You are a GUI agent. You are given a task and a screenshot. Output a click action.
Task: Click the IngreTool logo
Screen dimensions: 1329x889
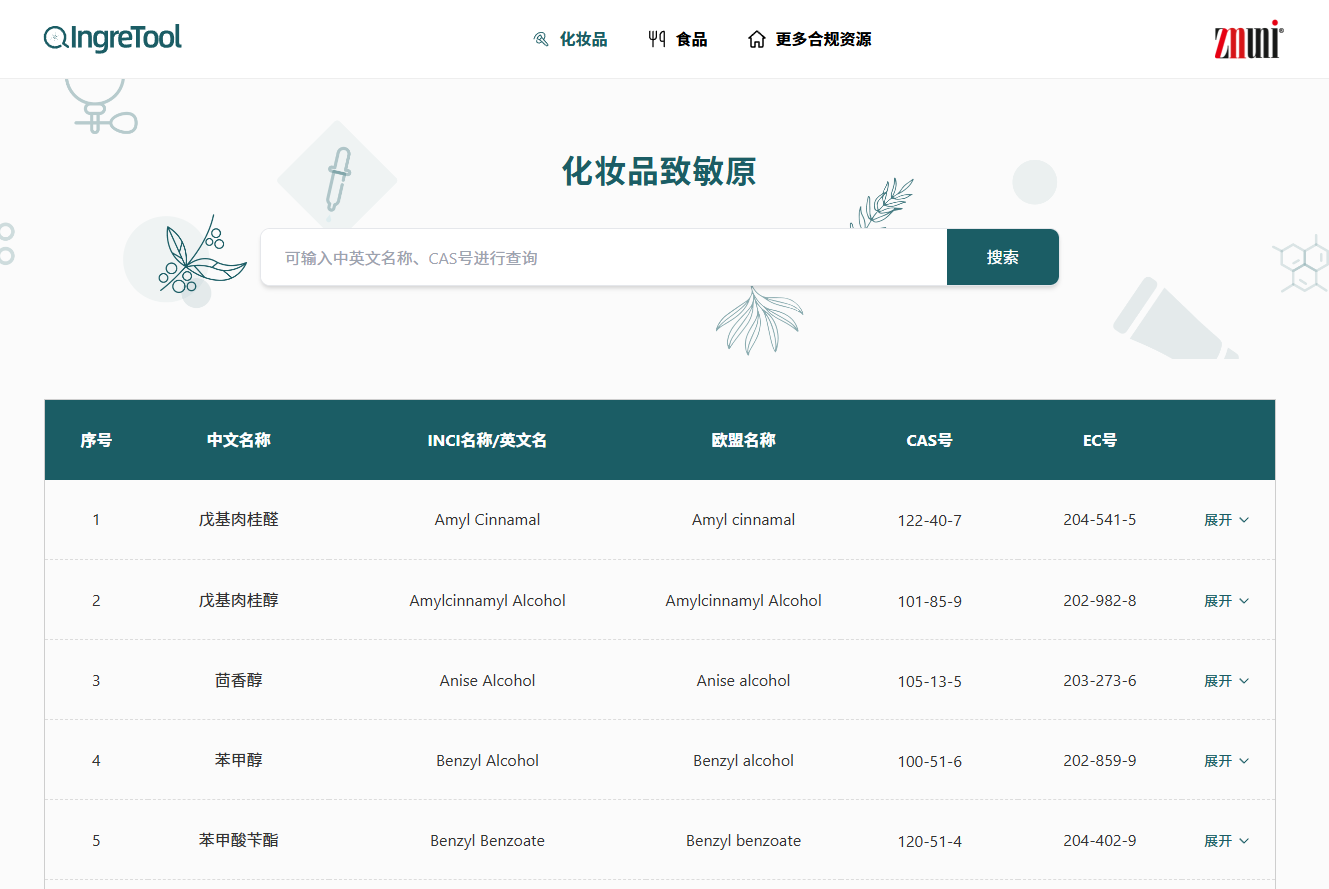coord(113,39)
